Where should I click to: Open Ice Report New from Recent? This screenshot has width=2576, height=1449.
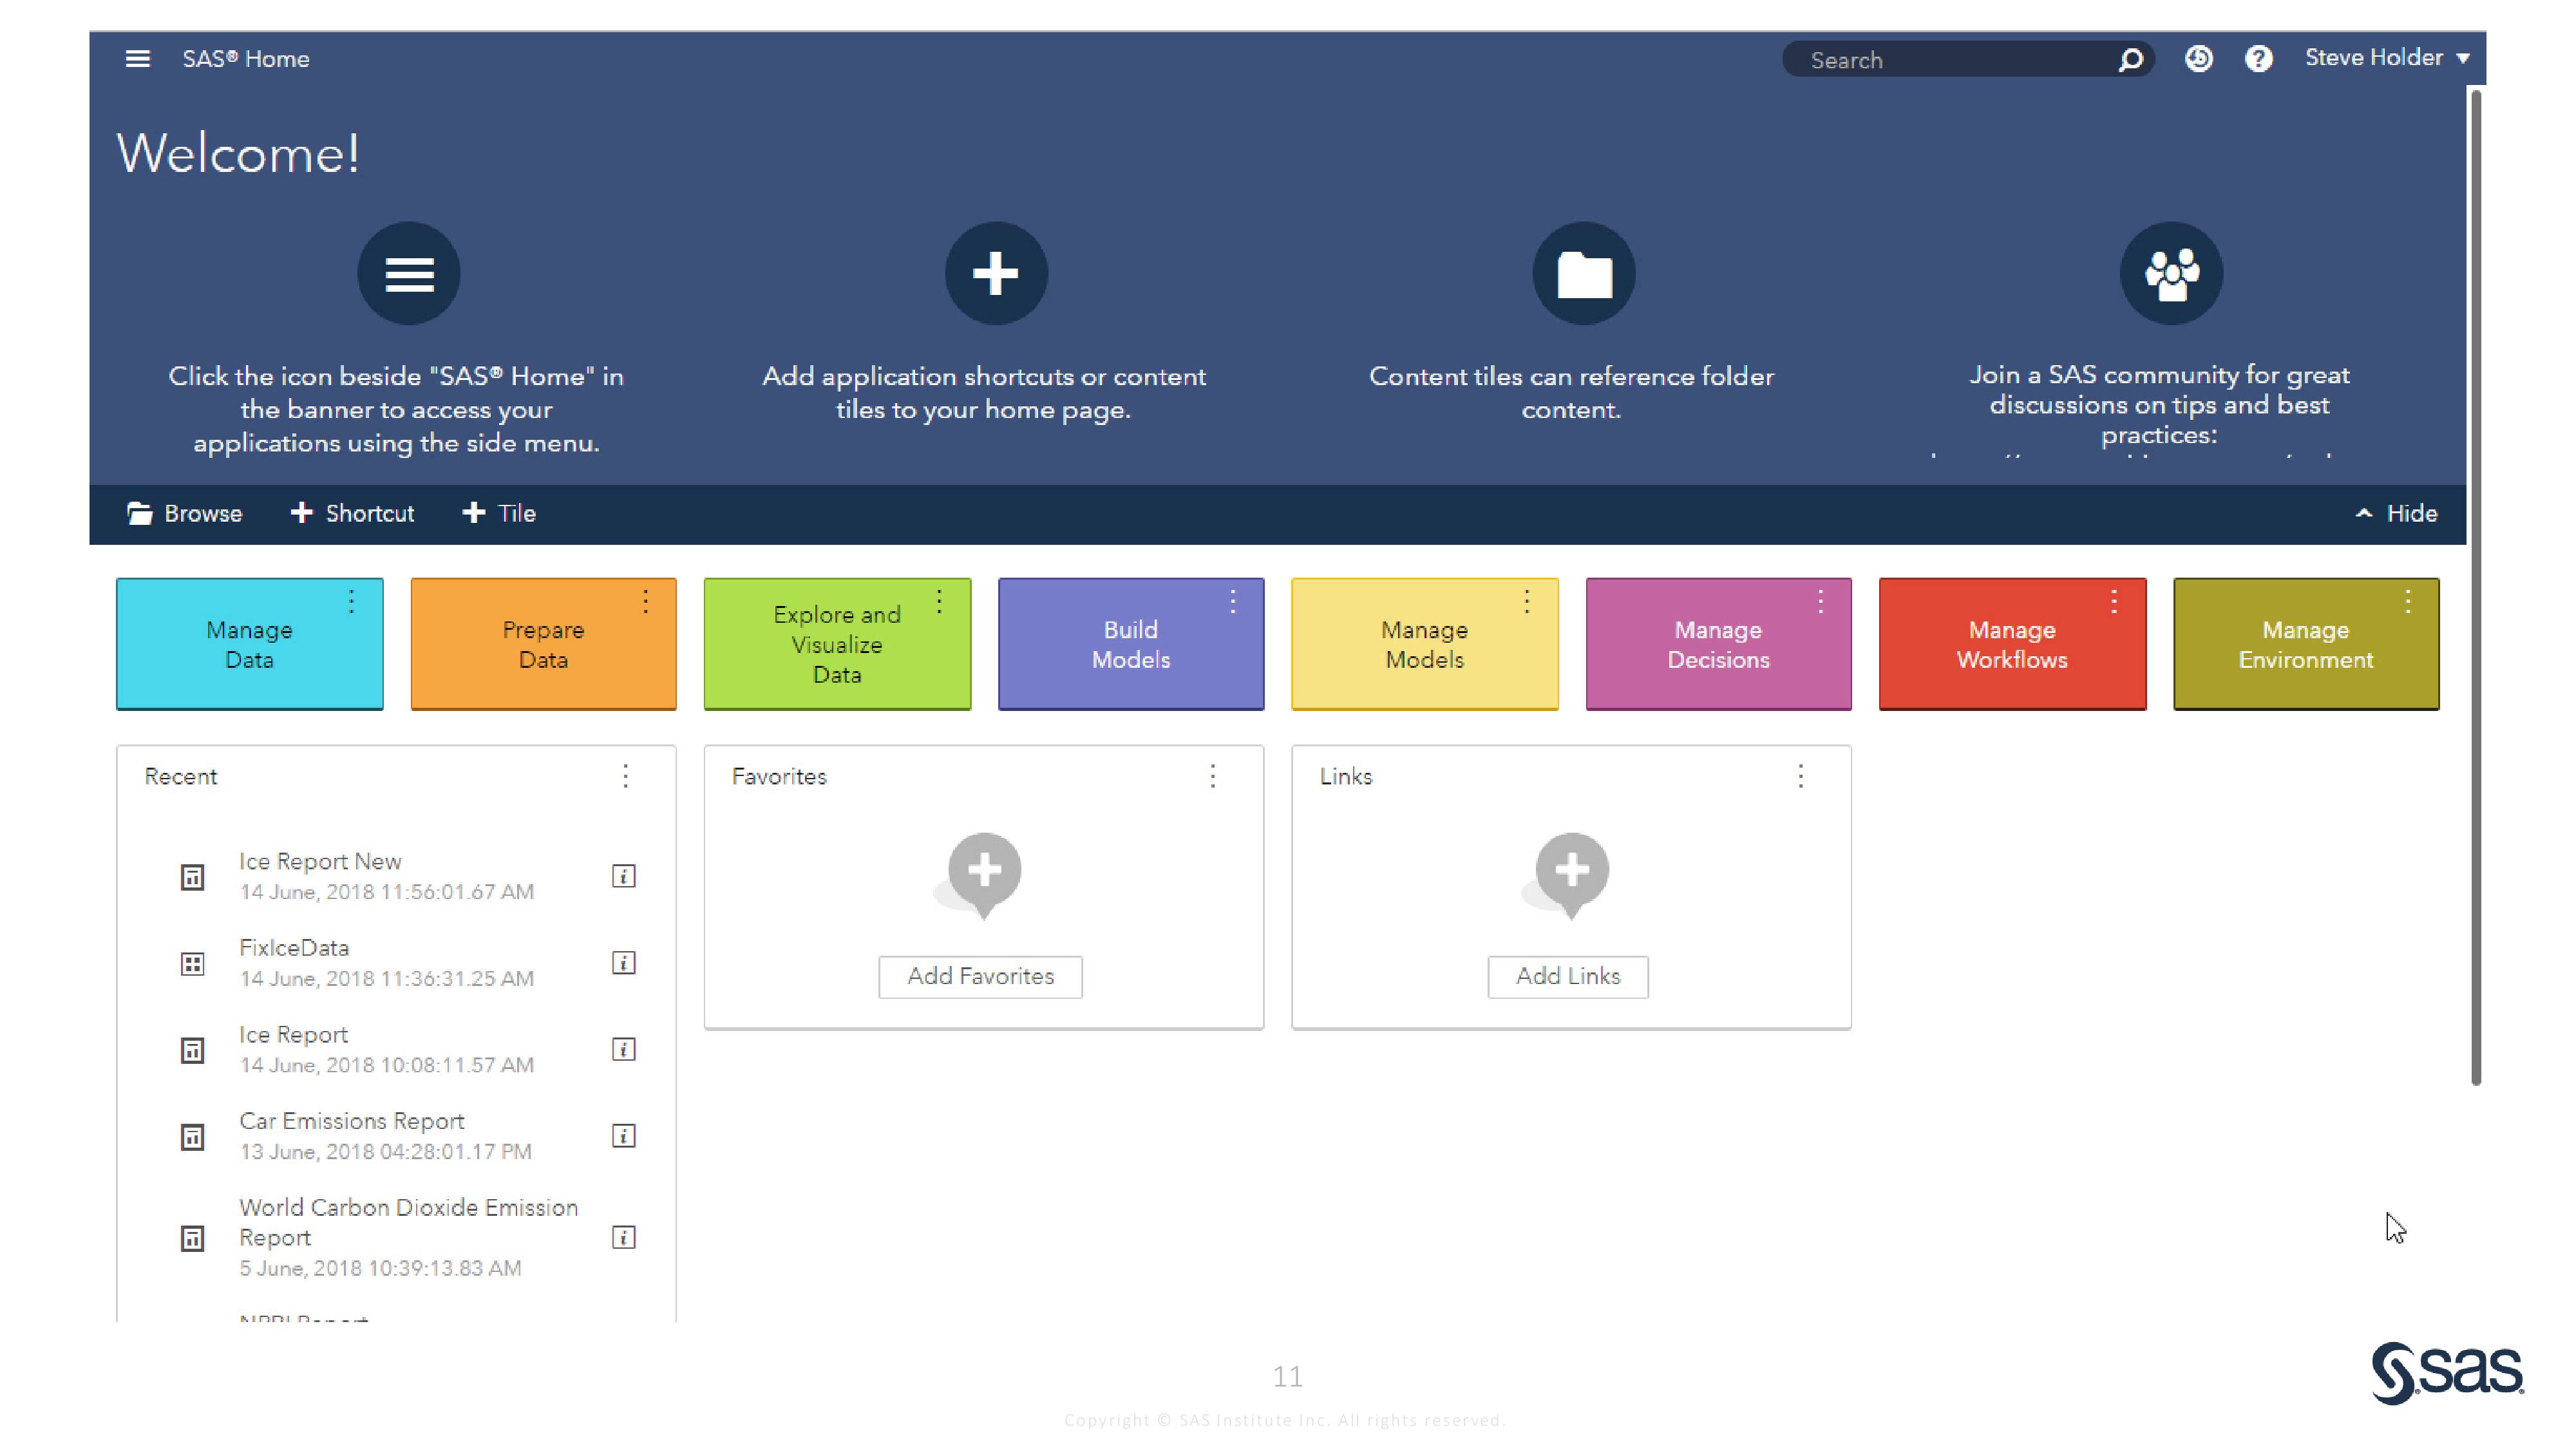pyautogui.click(x=320, y=861)
